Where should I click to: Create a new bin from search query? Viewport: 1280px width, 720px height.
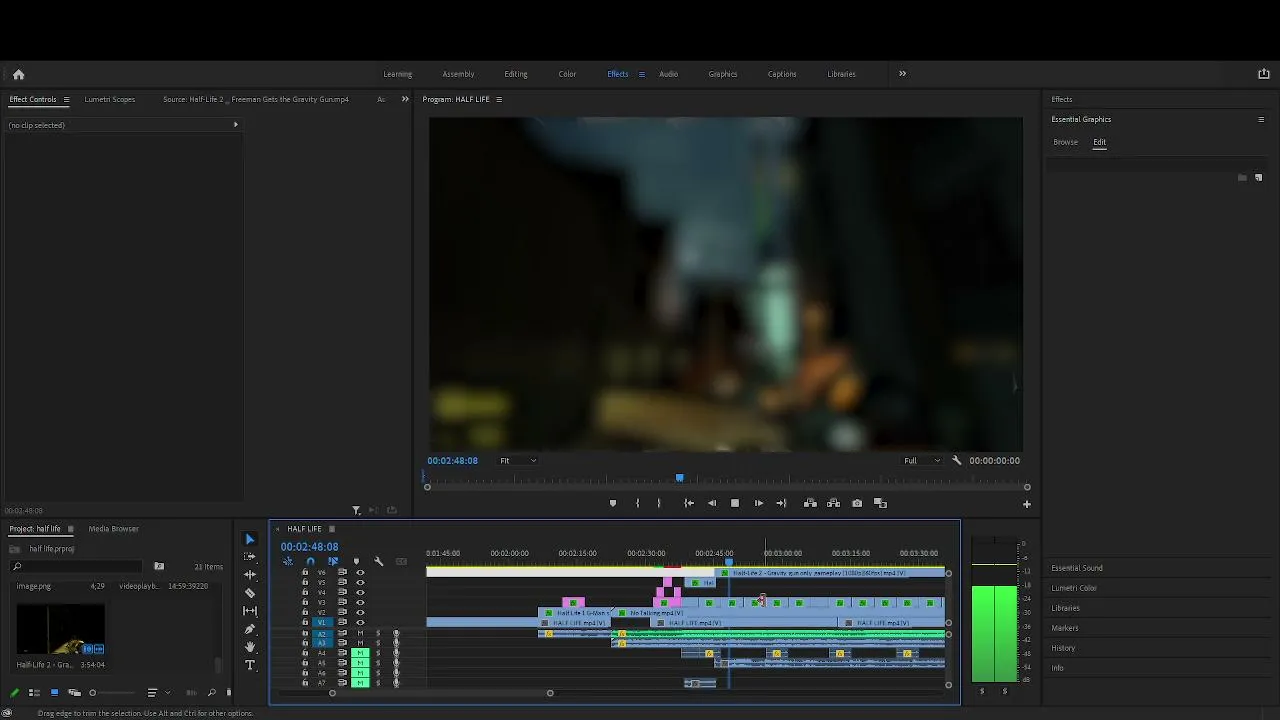(159, 567)
